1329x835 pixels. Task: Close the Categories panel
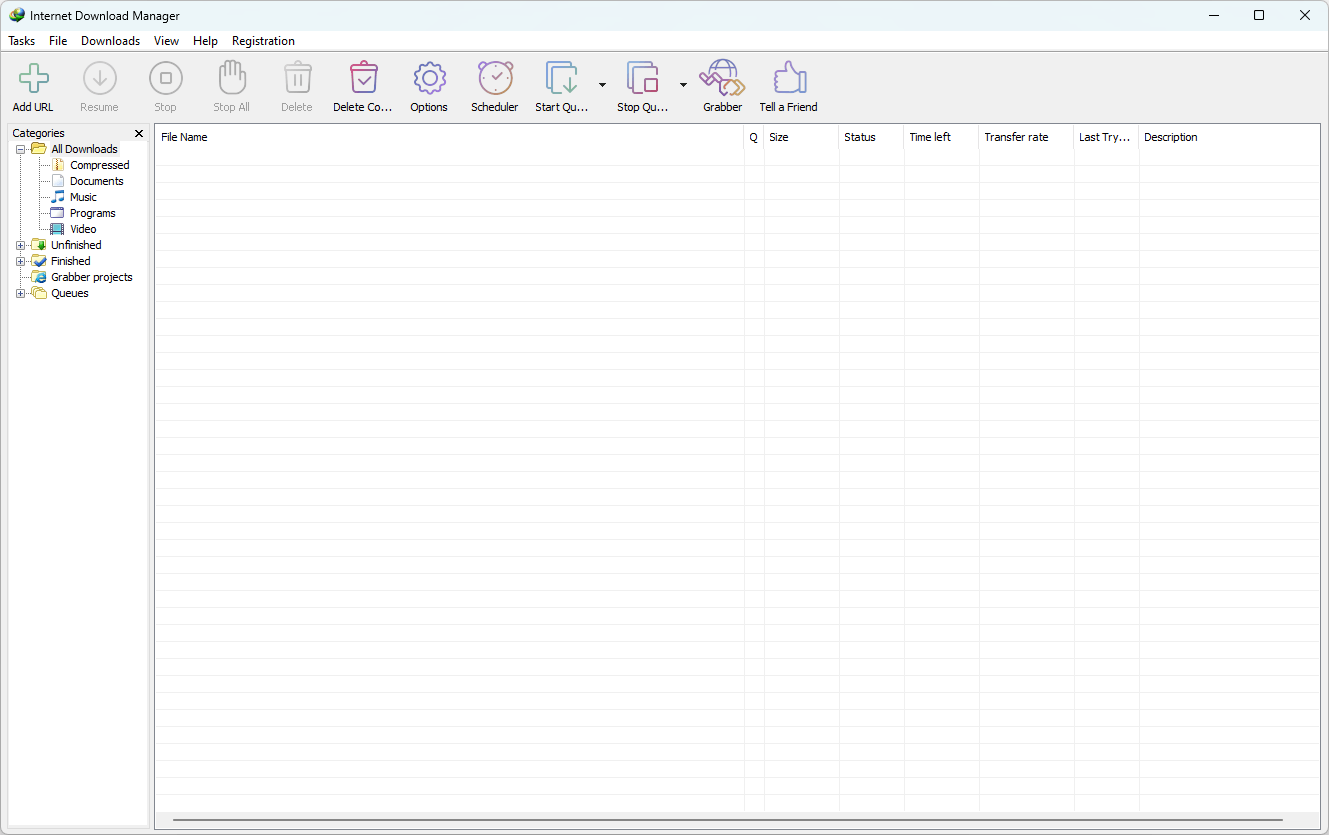tap(139, 133)
